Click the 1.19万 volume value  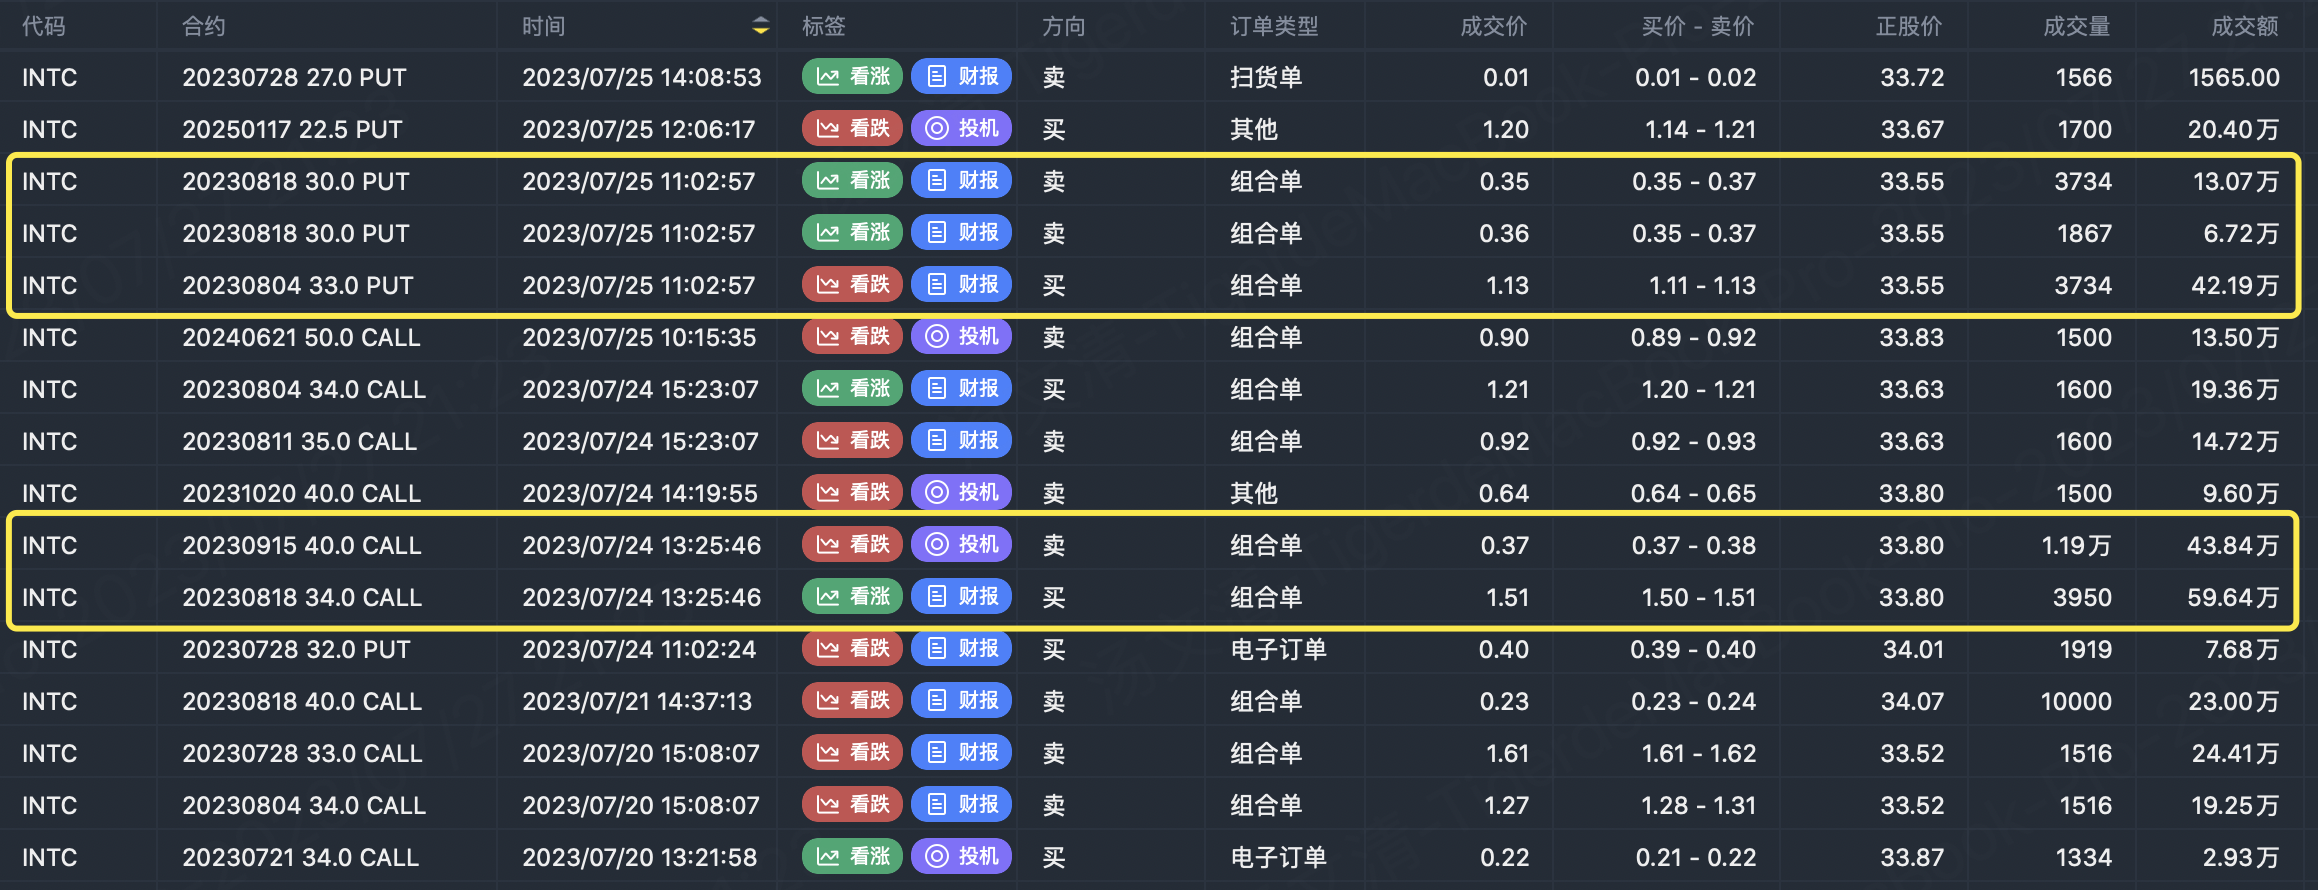click(x=2076, y=545)
